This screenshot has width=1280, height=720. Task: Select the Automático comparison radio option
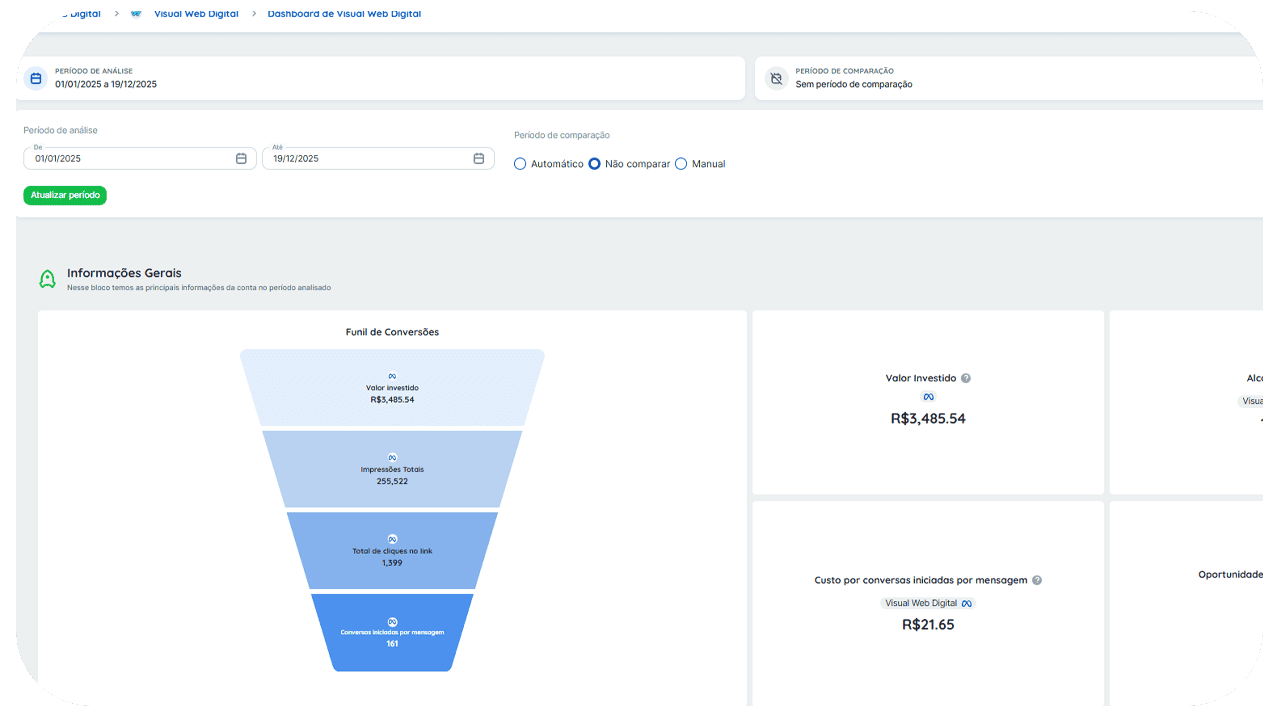coord(520,164)
